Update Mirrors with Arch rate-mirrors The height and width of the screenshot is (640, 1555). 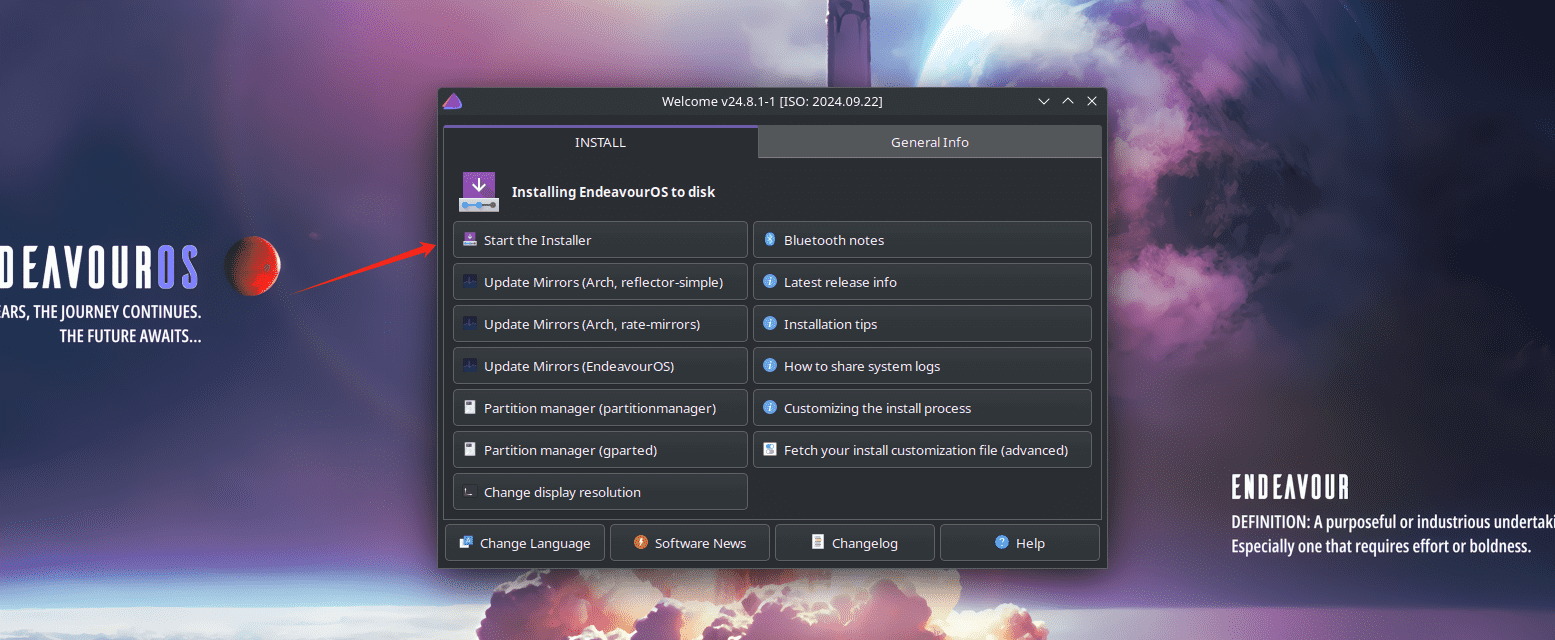point(600,324)
